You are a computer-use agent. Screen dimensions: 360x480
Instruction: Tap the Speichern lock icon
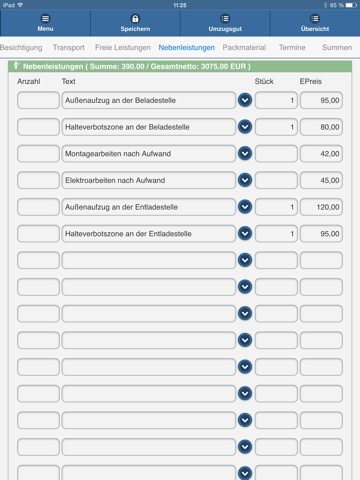click(x=135, y=19)
